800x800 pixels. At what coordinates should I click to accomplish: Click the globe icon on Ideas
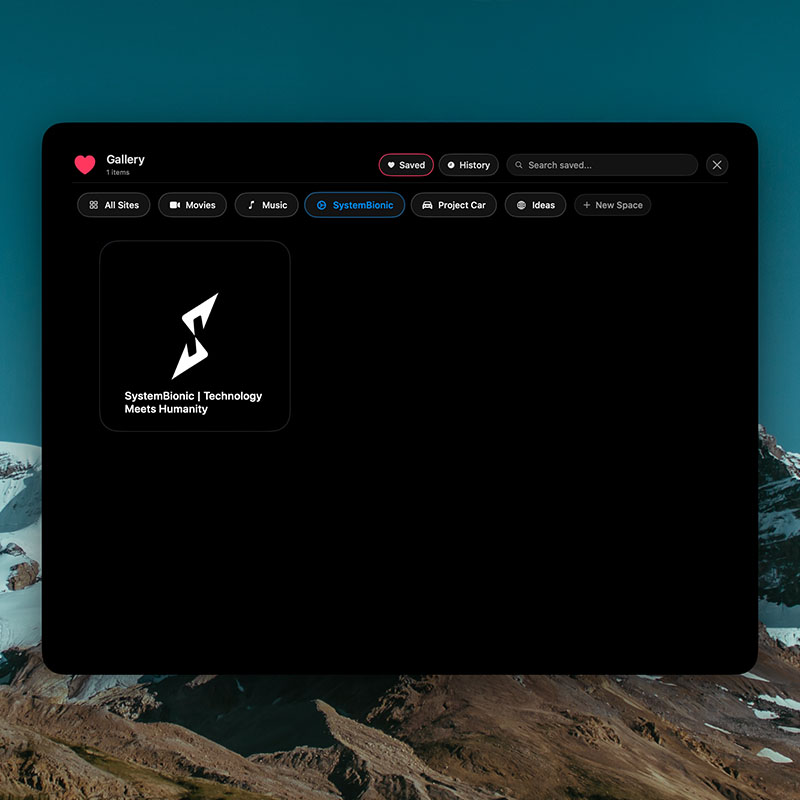coord(521,205)
